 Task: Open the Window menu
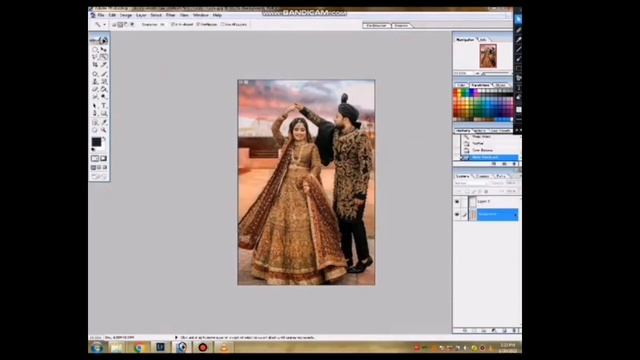pos(200,15)
